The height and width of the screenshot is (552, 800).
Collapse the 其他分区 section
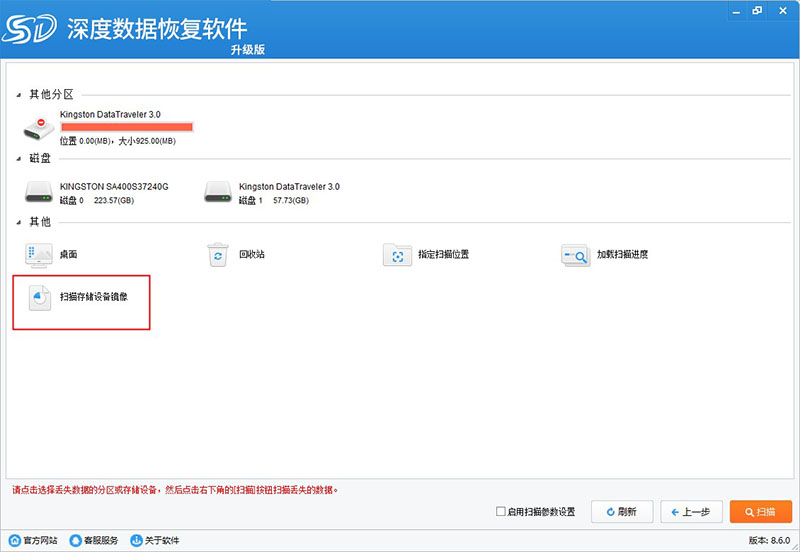coord(19,95)
